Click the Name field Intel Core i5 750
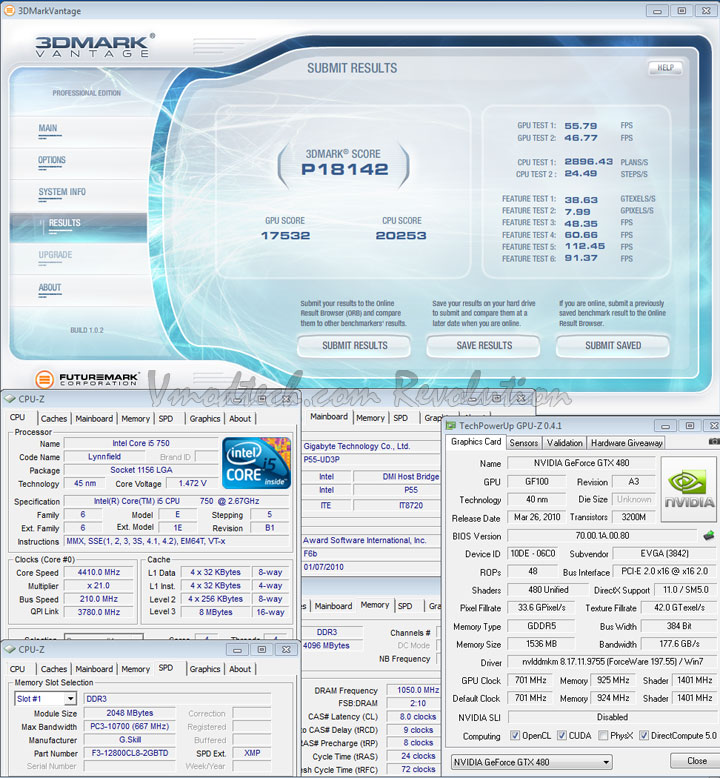 coord(141,443)
